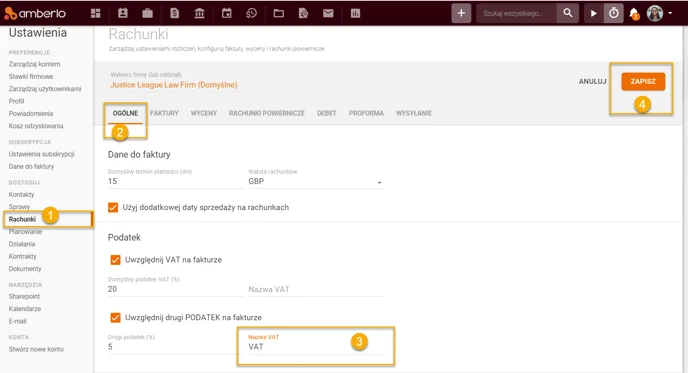Open 'Profil' settings link
This screenshot has width=688, height=373.
point(16,101)
